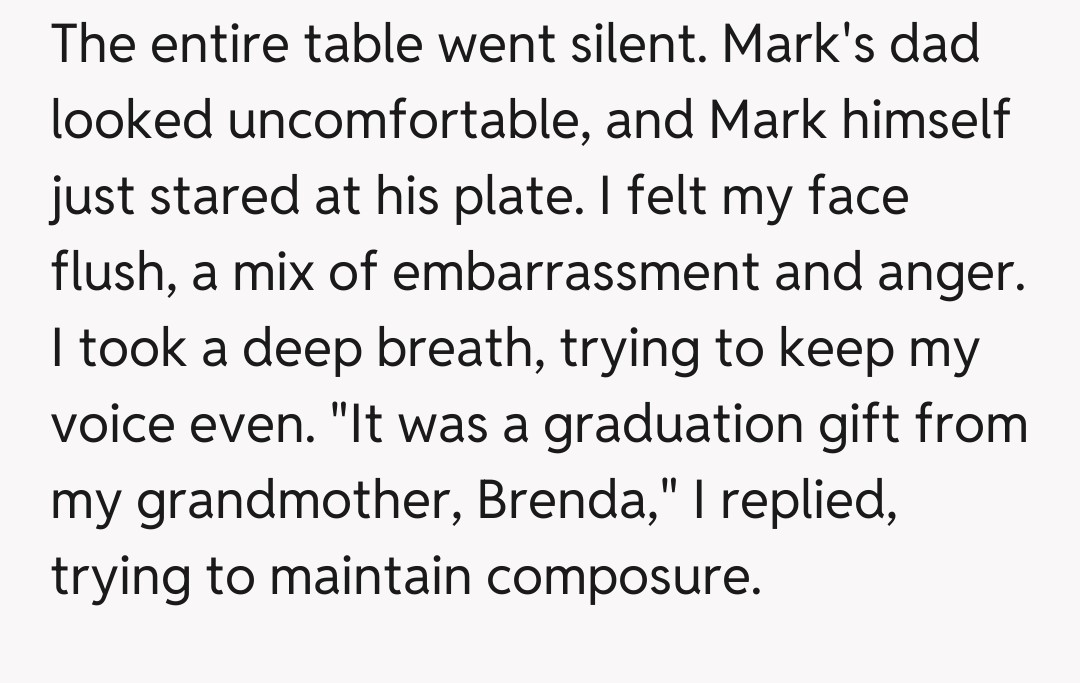This screenshot has width=1080, height=683.
Task: Click the name "Brenda"
Action: click(563, 501)
